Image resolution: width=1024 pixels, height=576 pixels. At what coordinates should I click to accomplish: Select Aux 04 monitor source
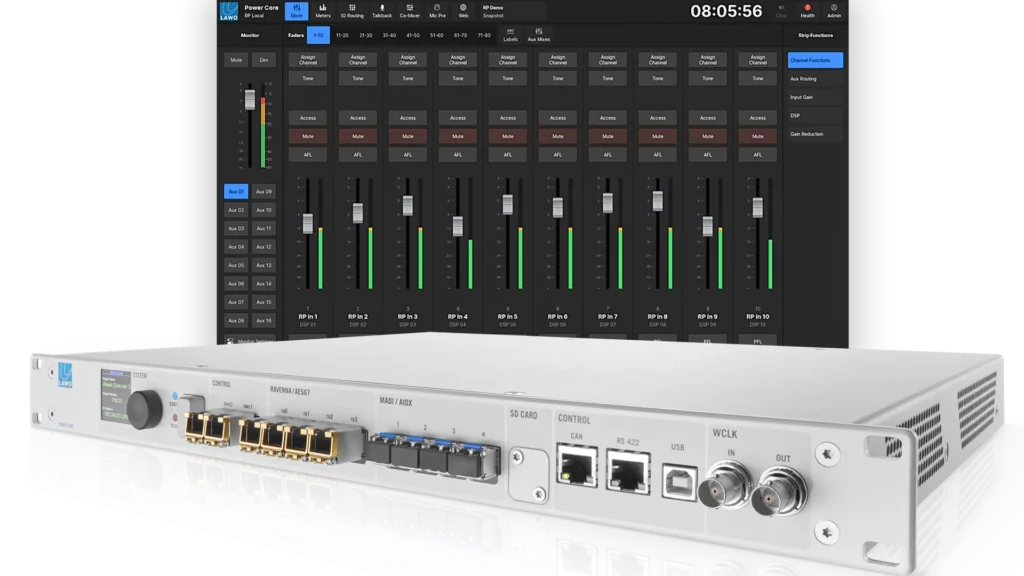236,247
